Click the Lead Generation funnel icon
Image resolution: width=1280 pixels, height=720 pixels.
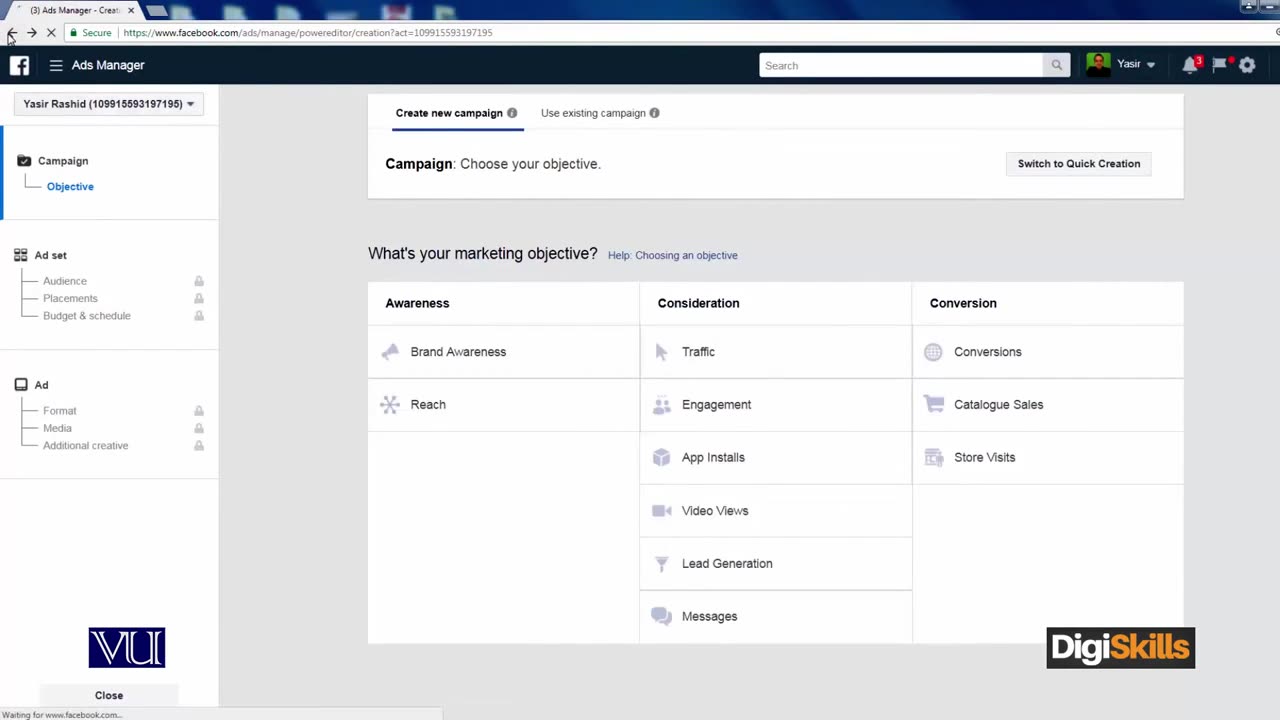coord(661,564)
